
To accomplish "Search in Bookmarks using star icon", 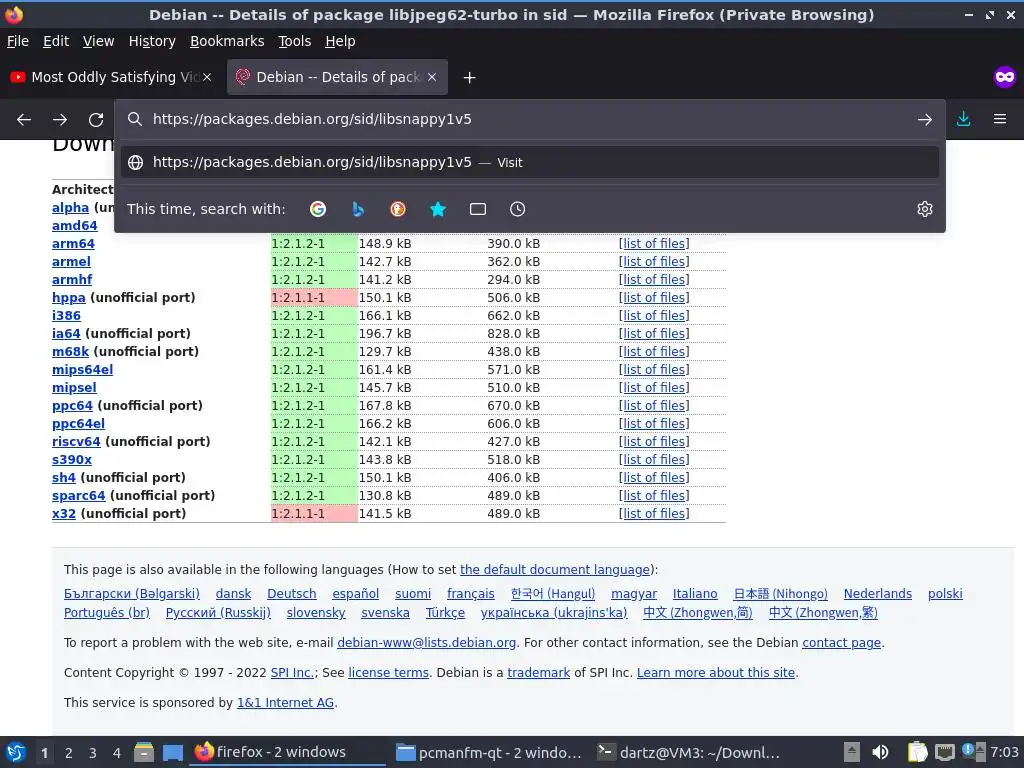I will (438, 209).
